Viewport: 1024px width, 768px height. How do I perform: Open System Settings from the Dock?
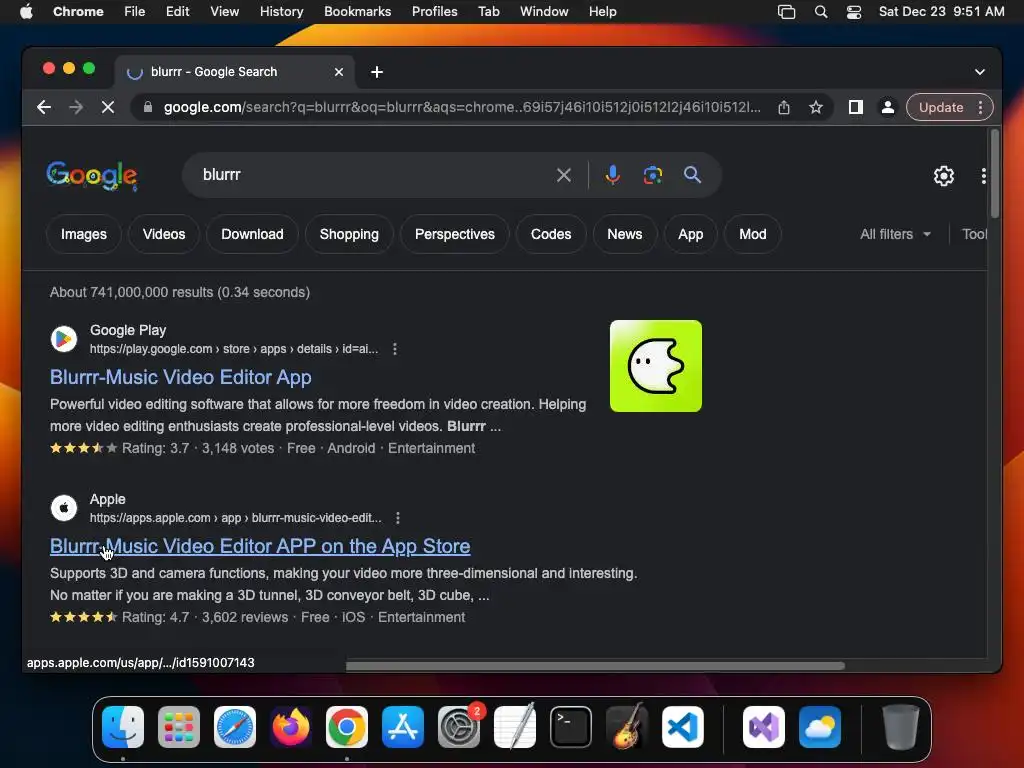pyautogui.click(x=458, y=727)
